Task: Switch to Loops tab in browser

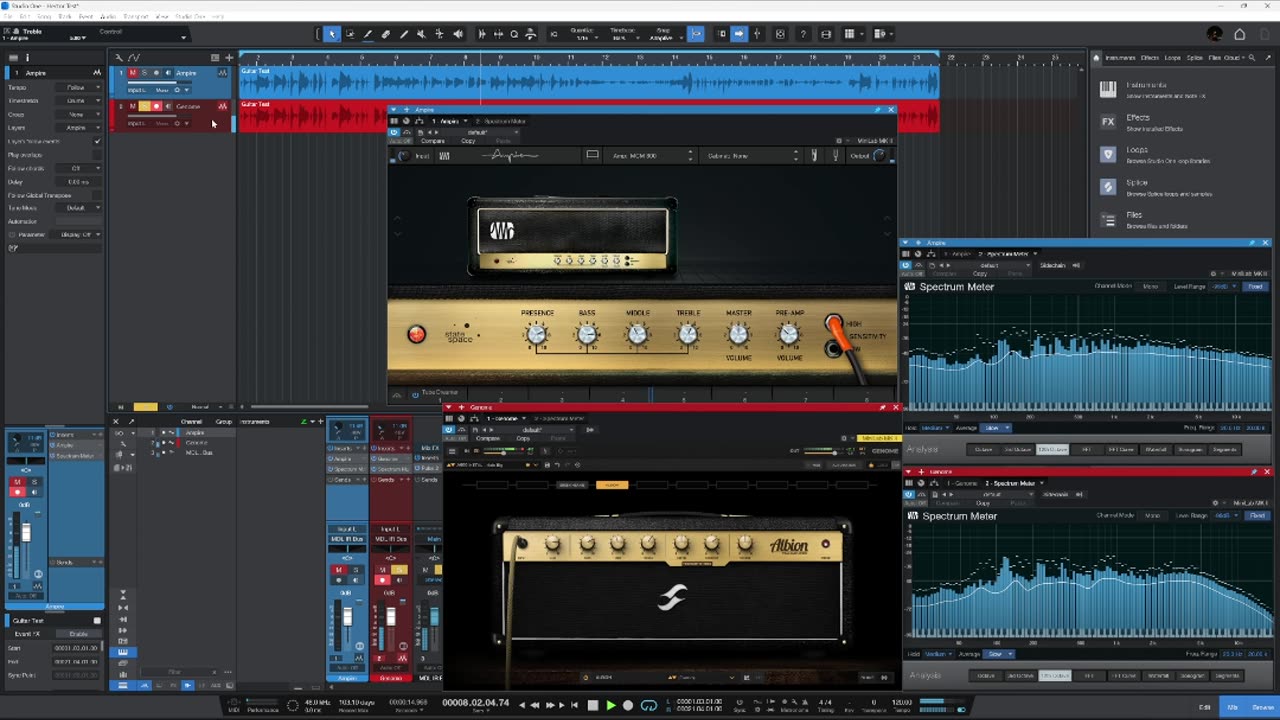Action: (x=1172, y=58)
